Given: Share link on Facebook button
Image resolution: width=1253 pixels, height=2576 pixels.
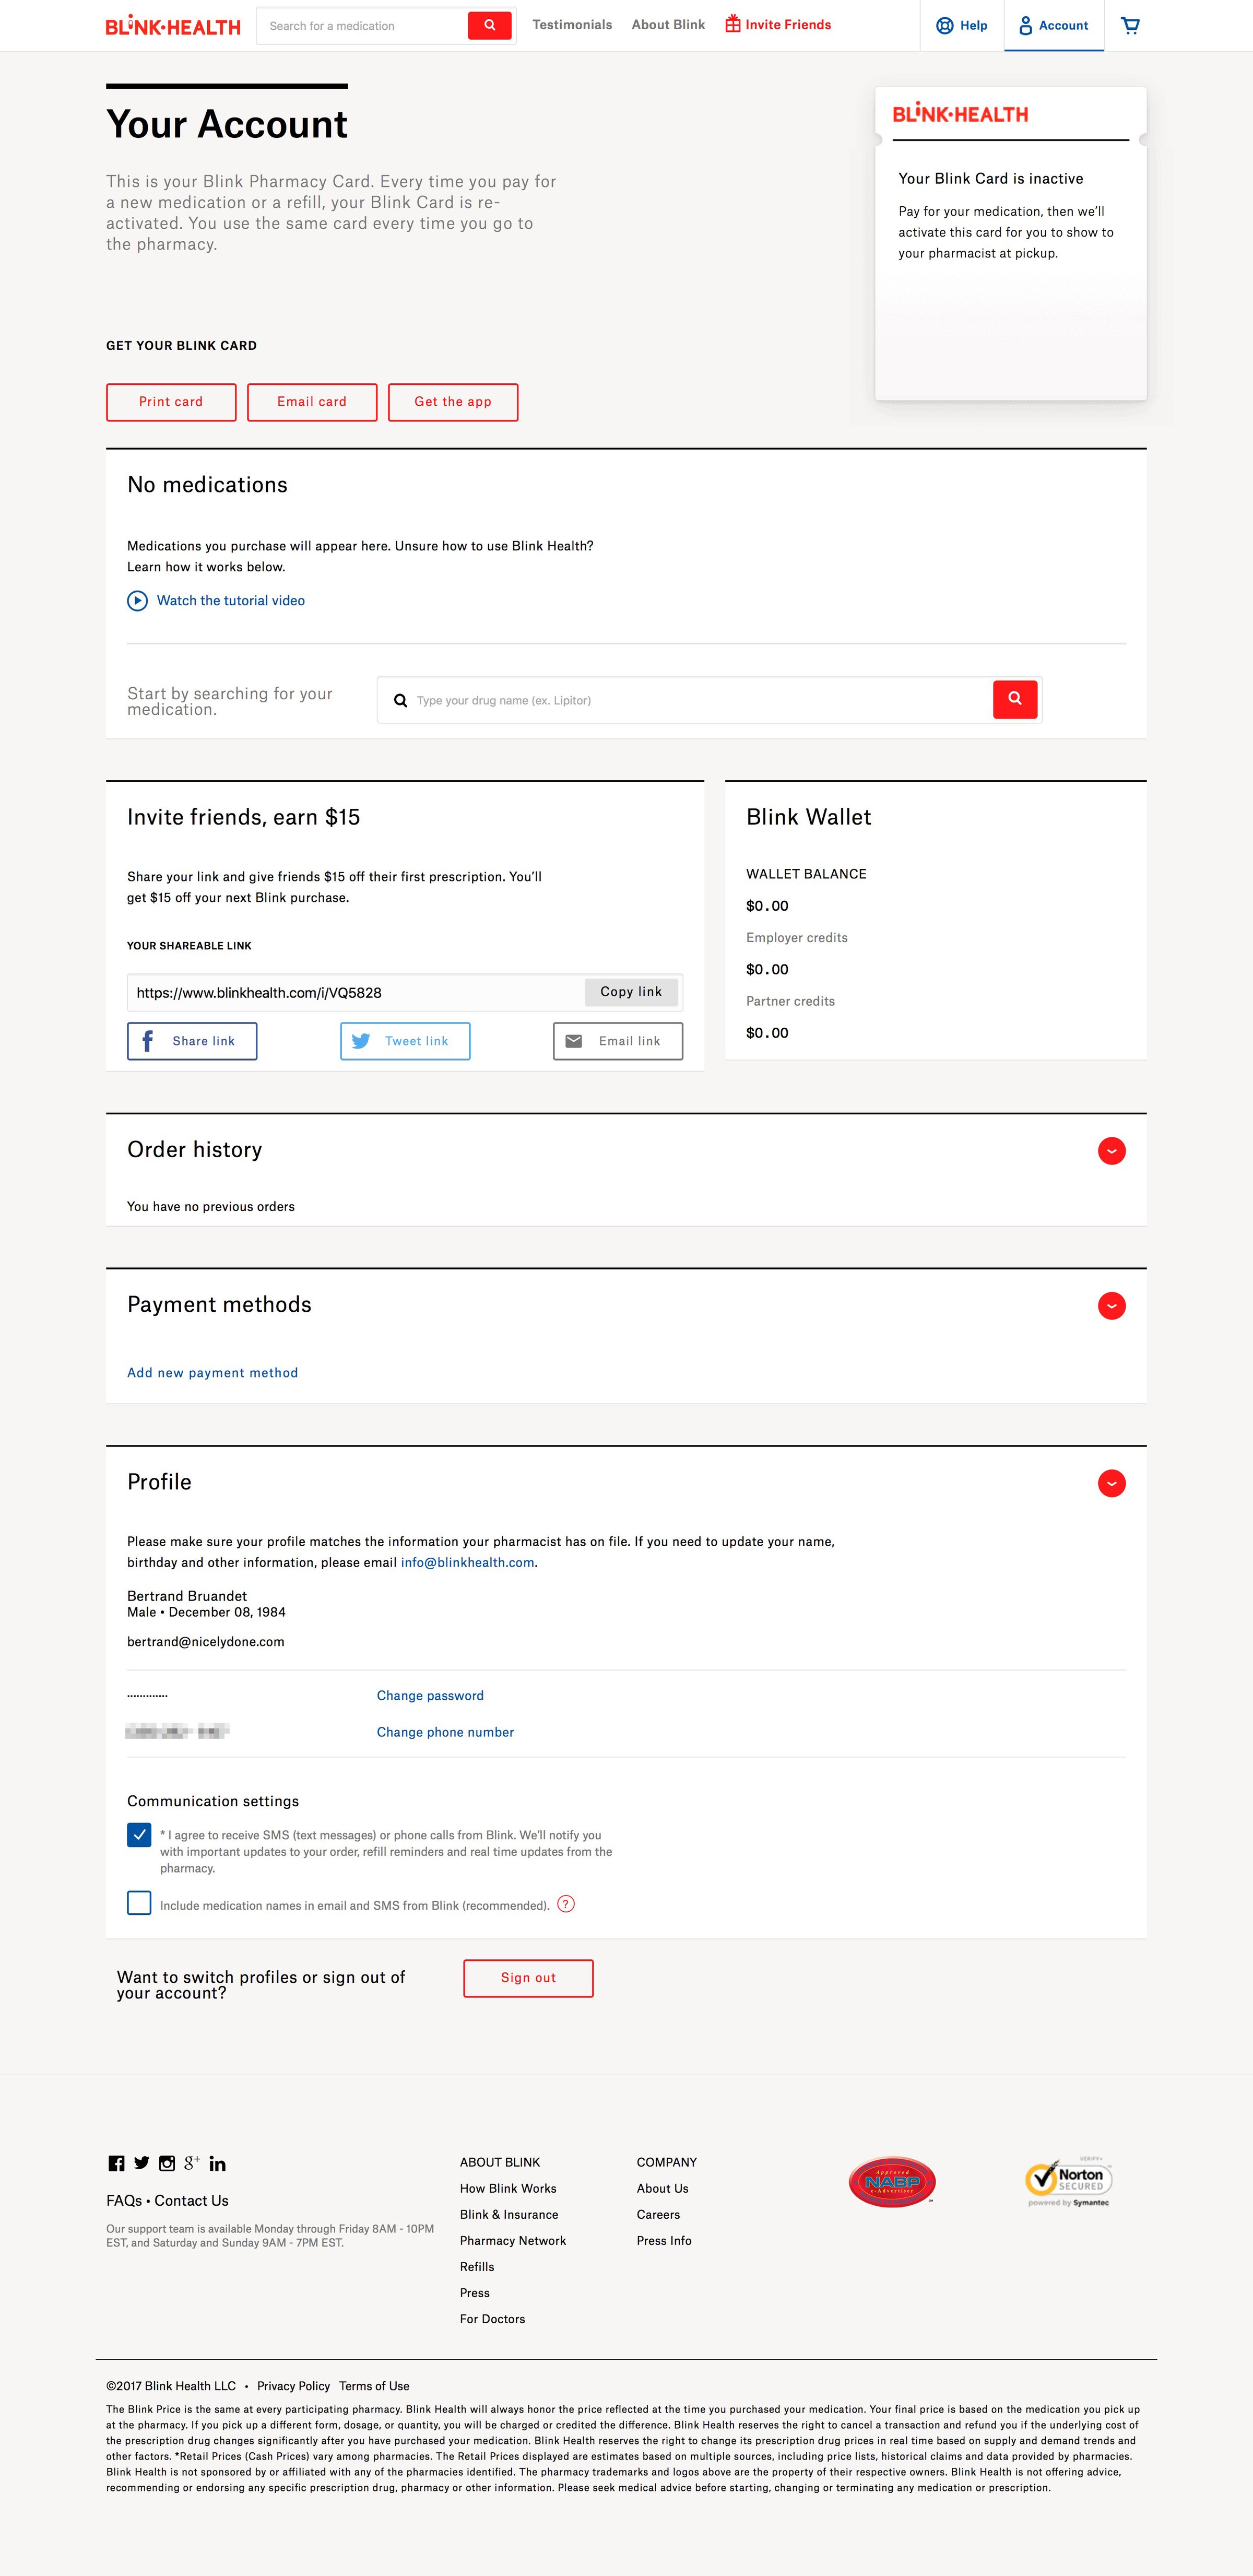Looking at the screenshot, I should pyautogui.click(x=192, y=1041).
